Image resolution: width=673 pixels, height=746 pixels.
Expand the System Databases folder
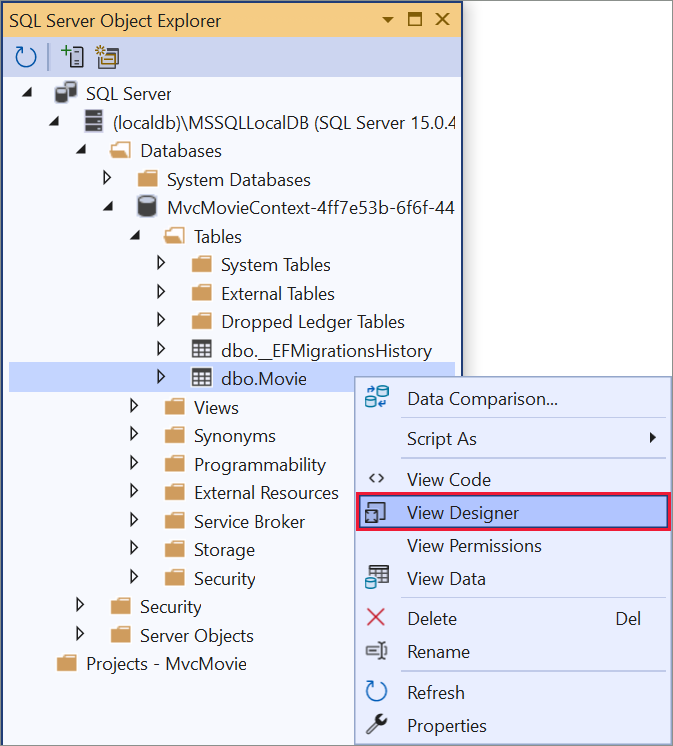click(x=108, y=179)
